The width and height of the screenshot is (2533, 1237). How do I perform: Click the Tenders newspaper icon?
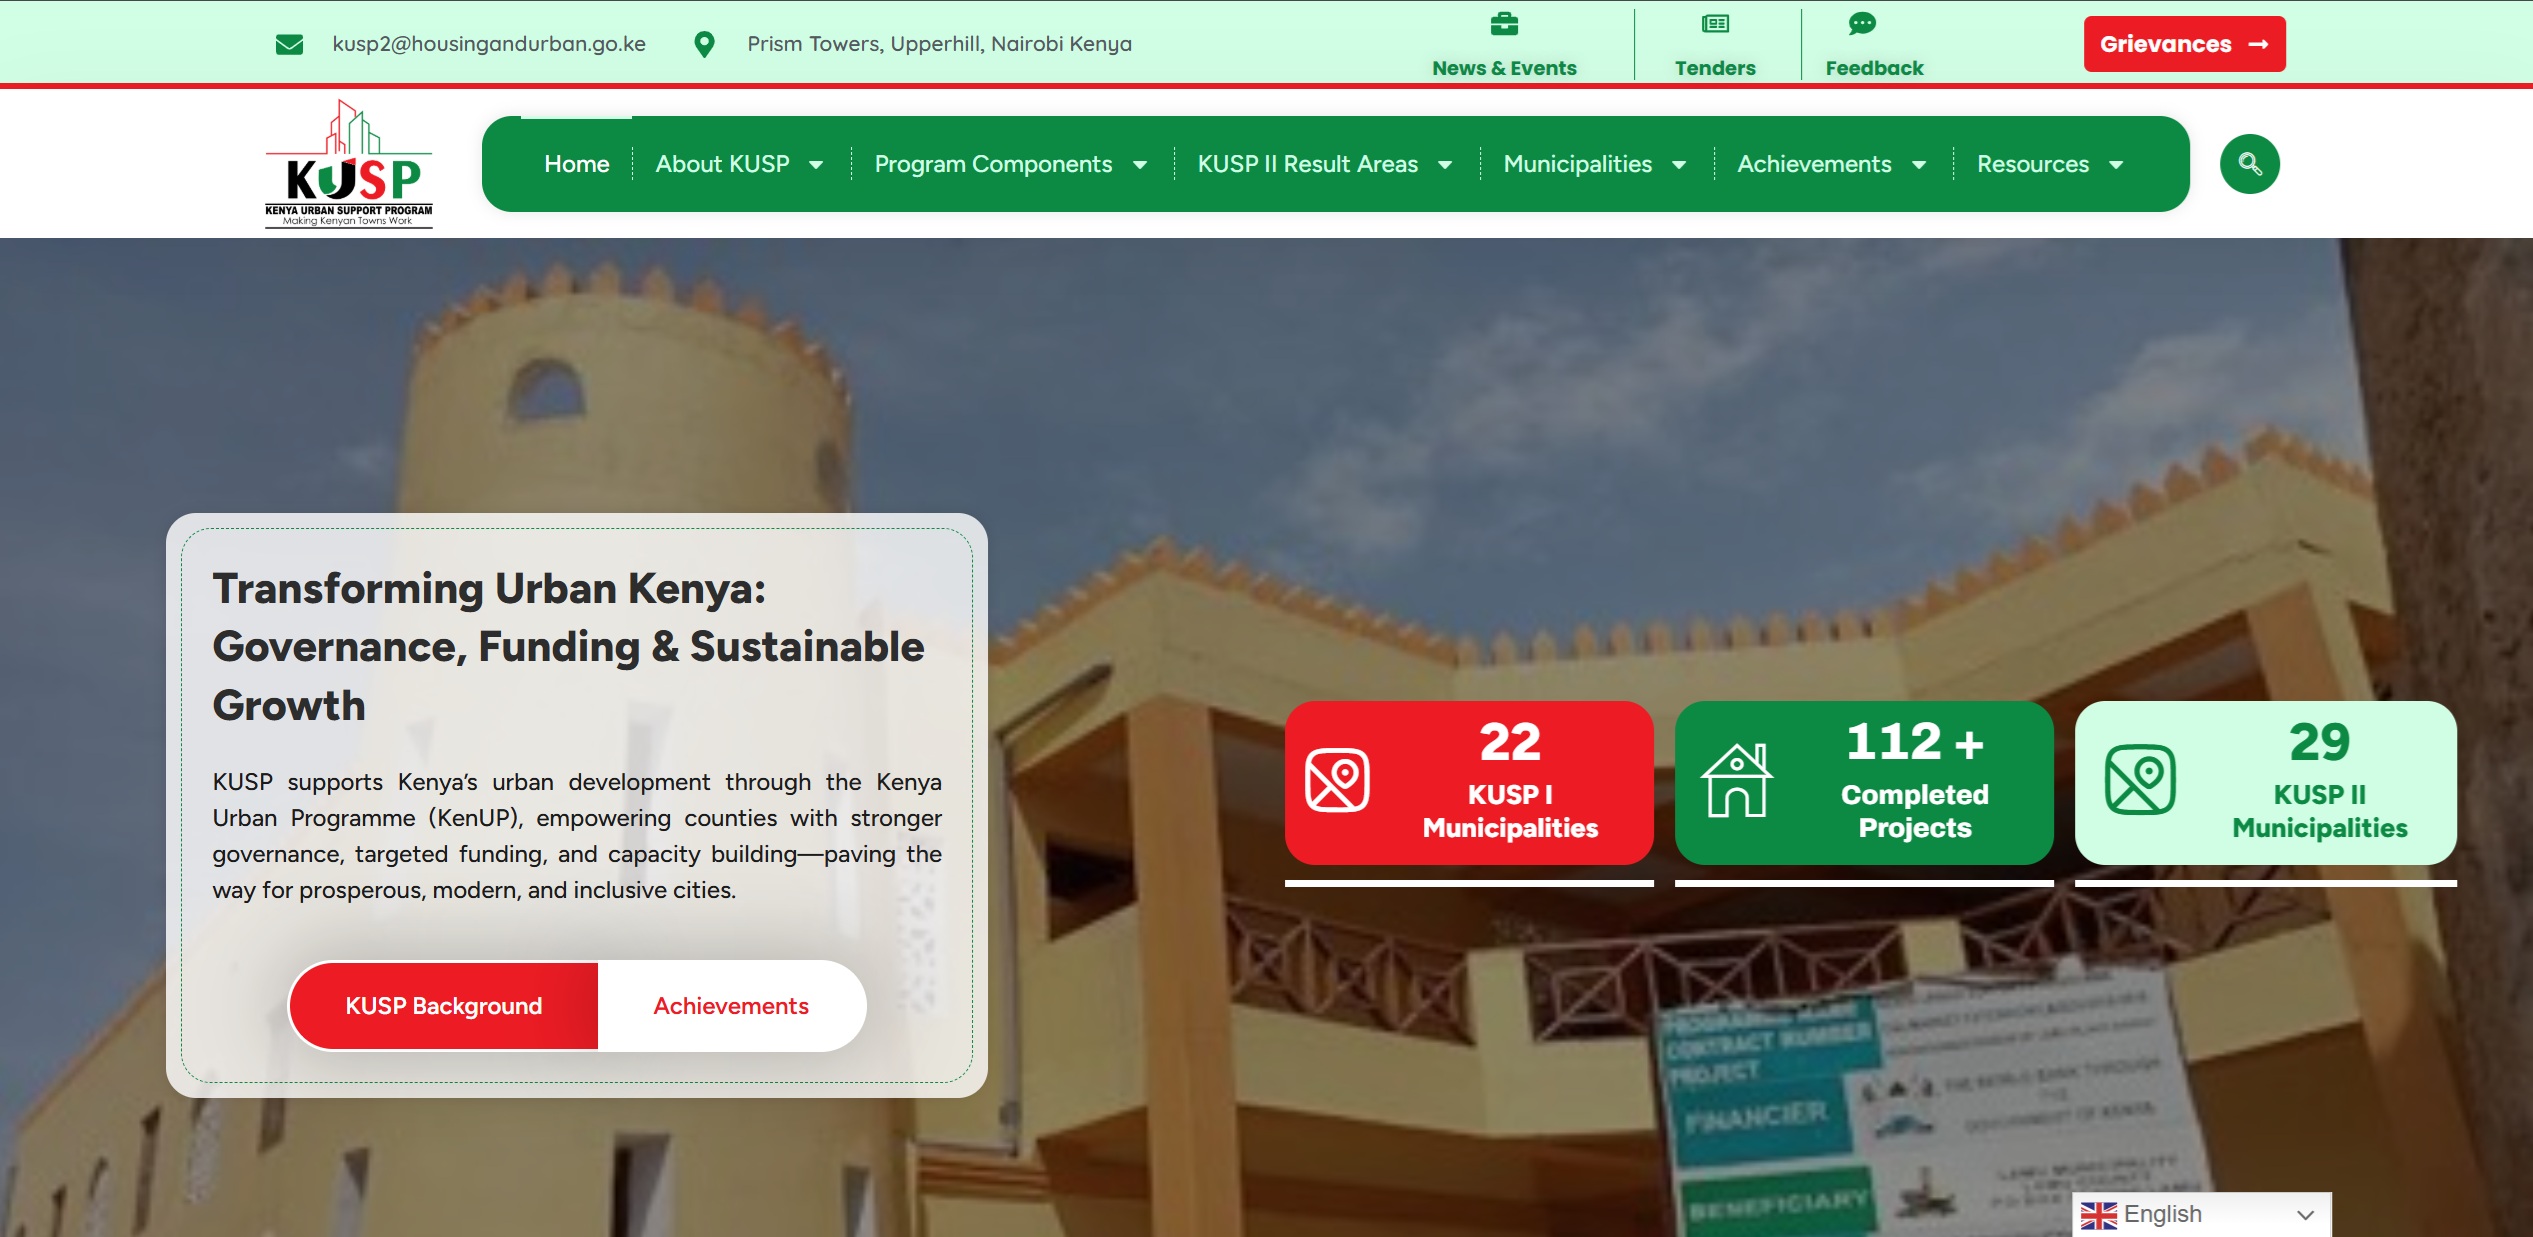pyautogui.click(x=1715, y=24)
